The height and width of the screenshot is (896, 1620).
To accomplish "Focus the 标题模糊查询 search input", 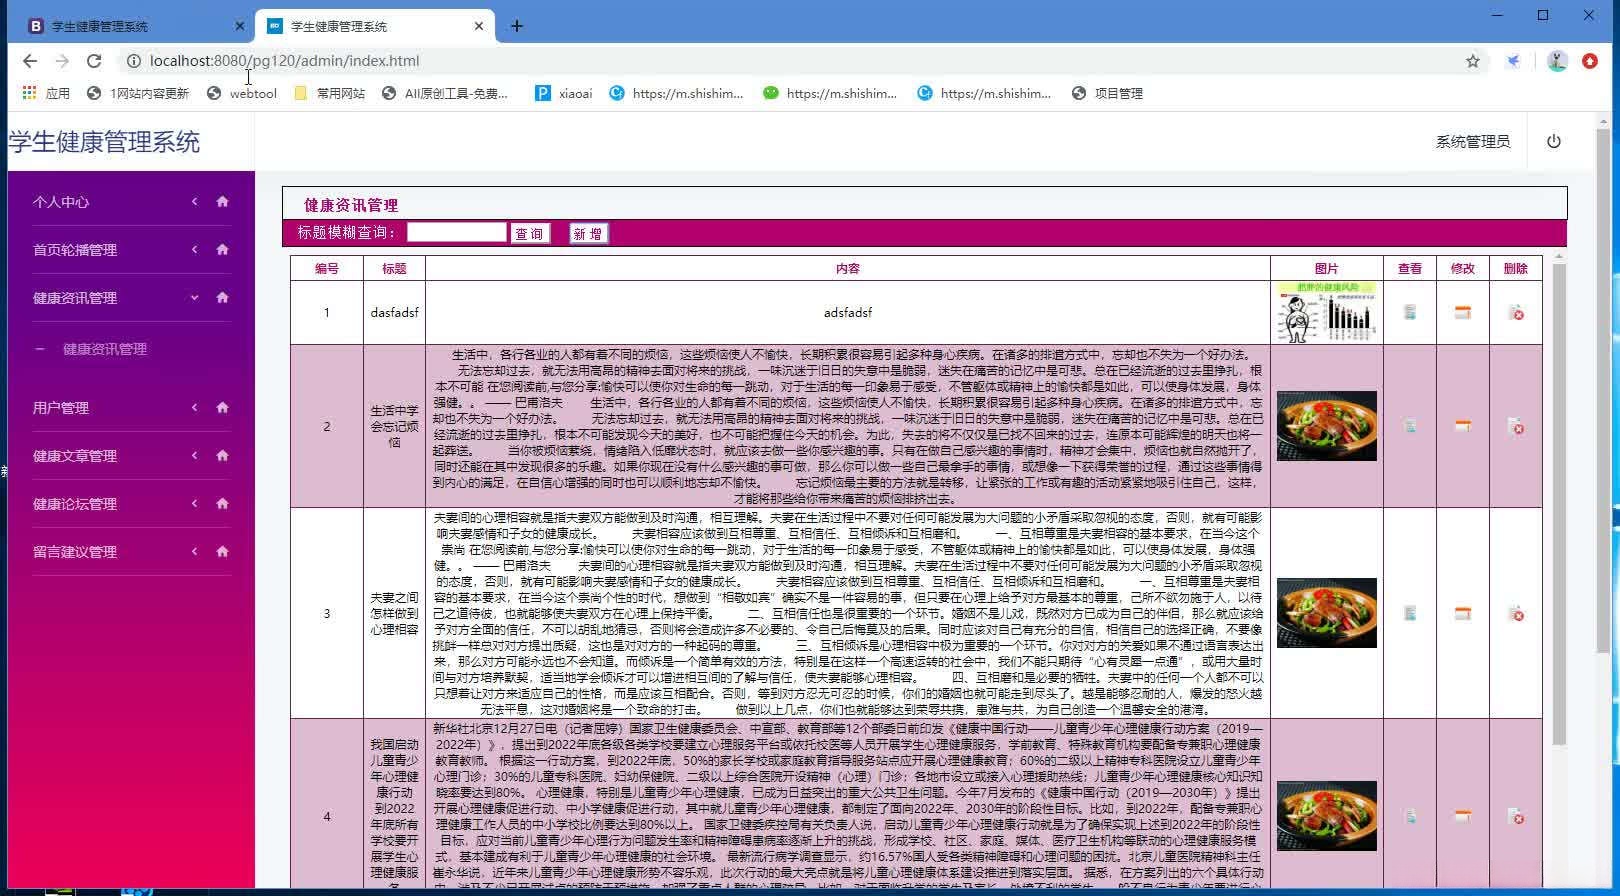I will point(456,232).
